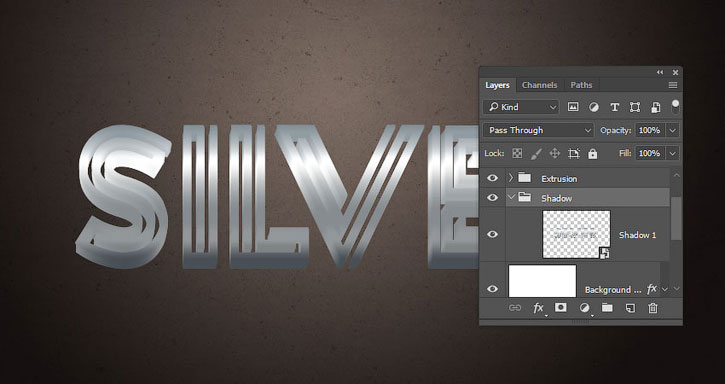Open Fill slider dropdown arrow

[x=673, y=154]
